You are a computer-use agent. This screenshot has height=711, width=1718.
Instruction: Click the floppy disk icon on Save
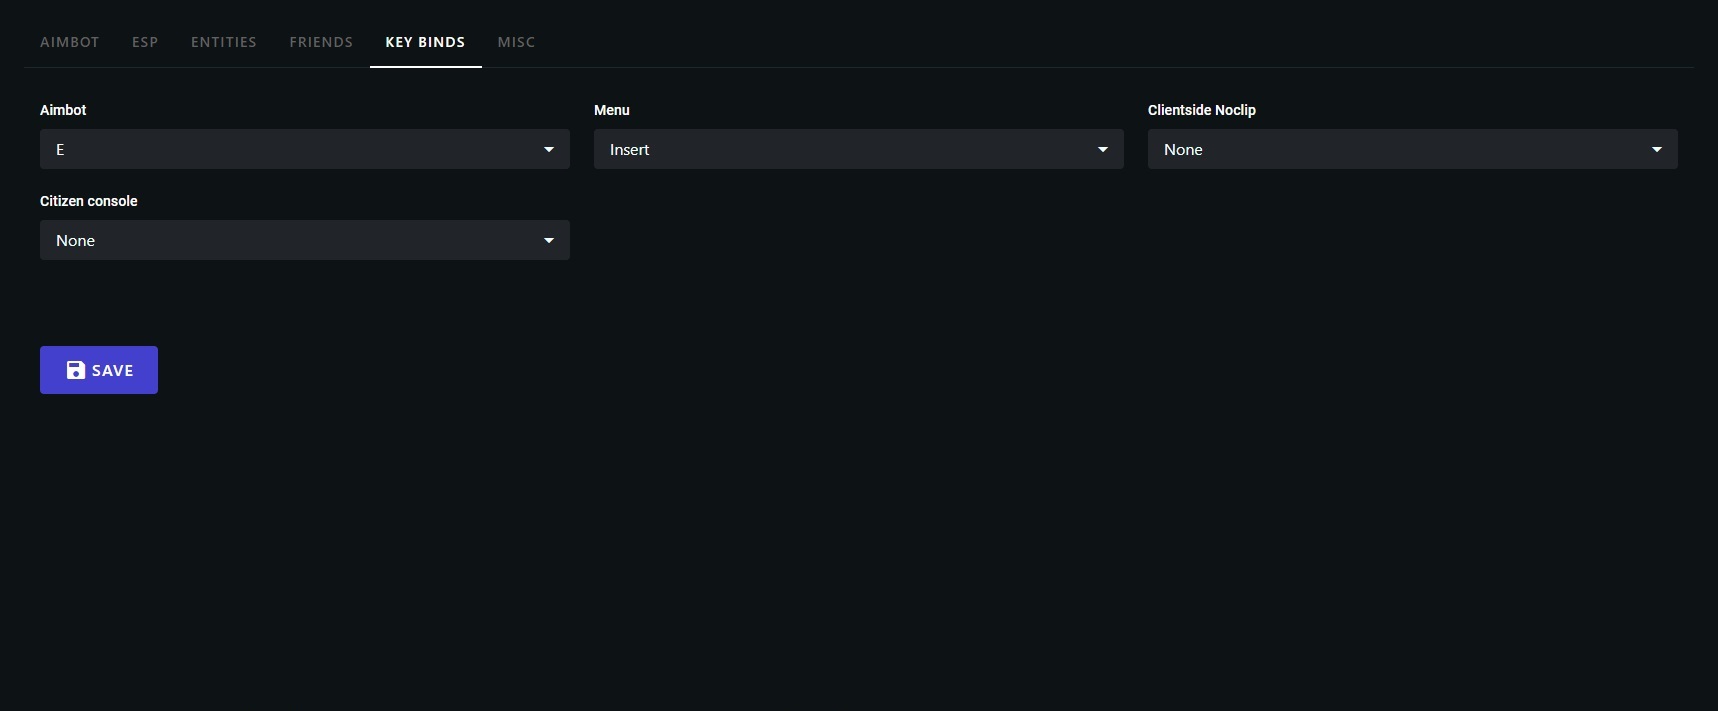pyautogui.click(x=75, y=370)
